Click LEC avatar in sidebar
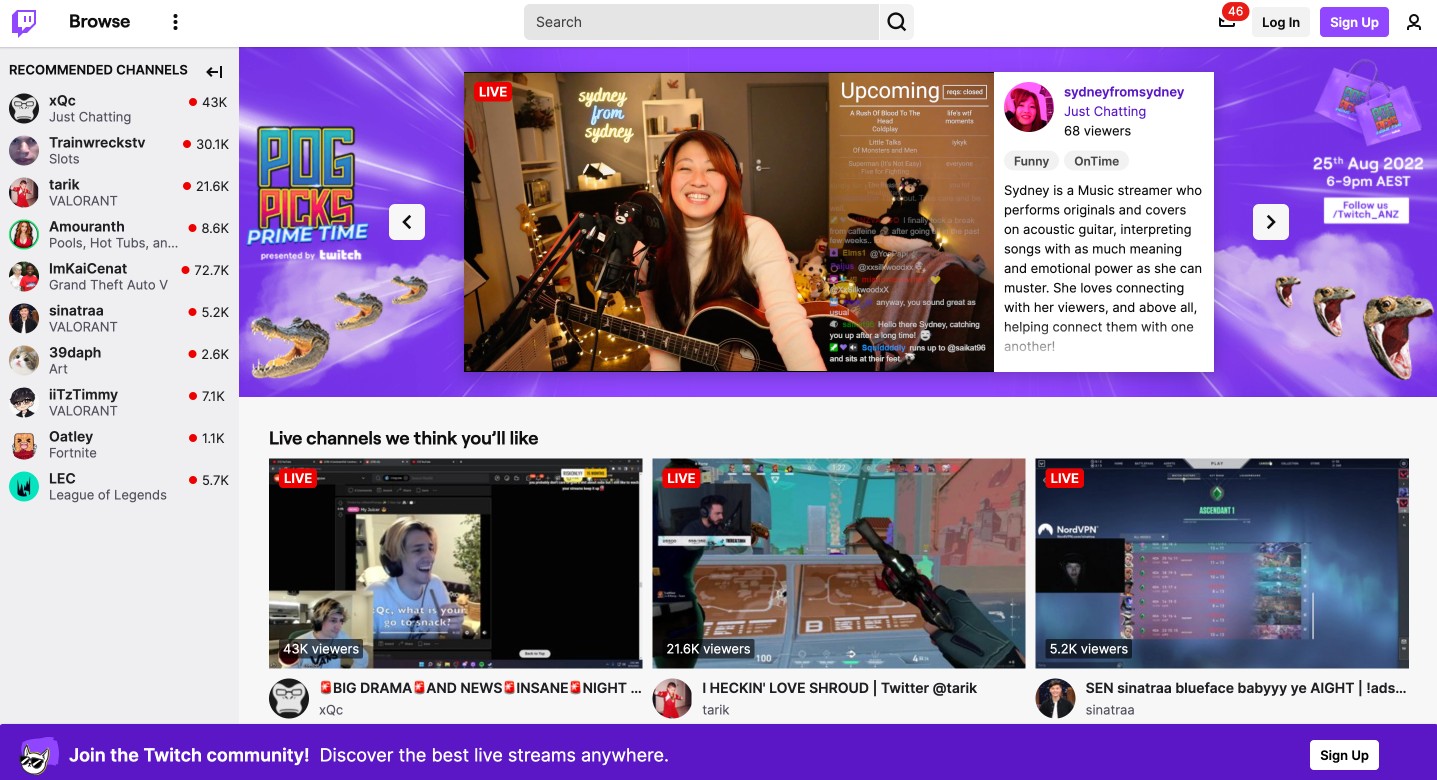The image size is (1437, 780). [x=24, y=486]
